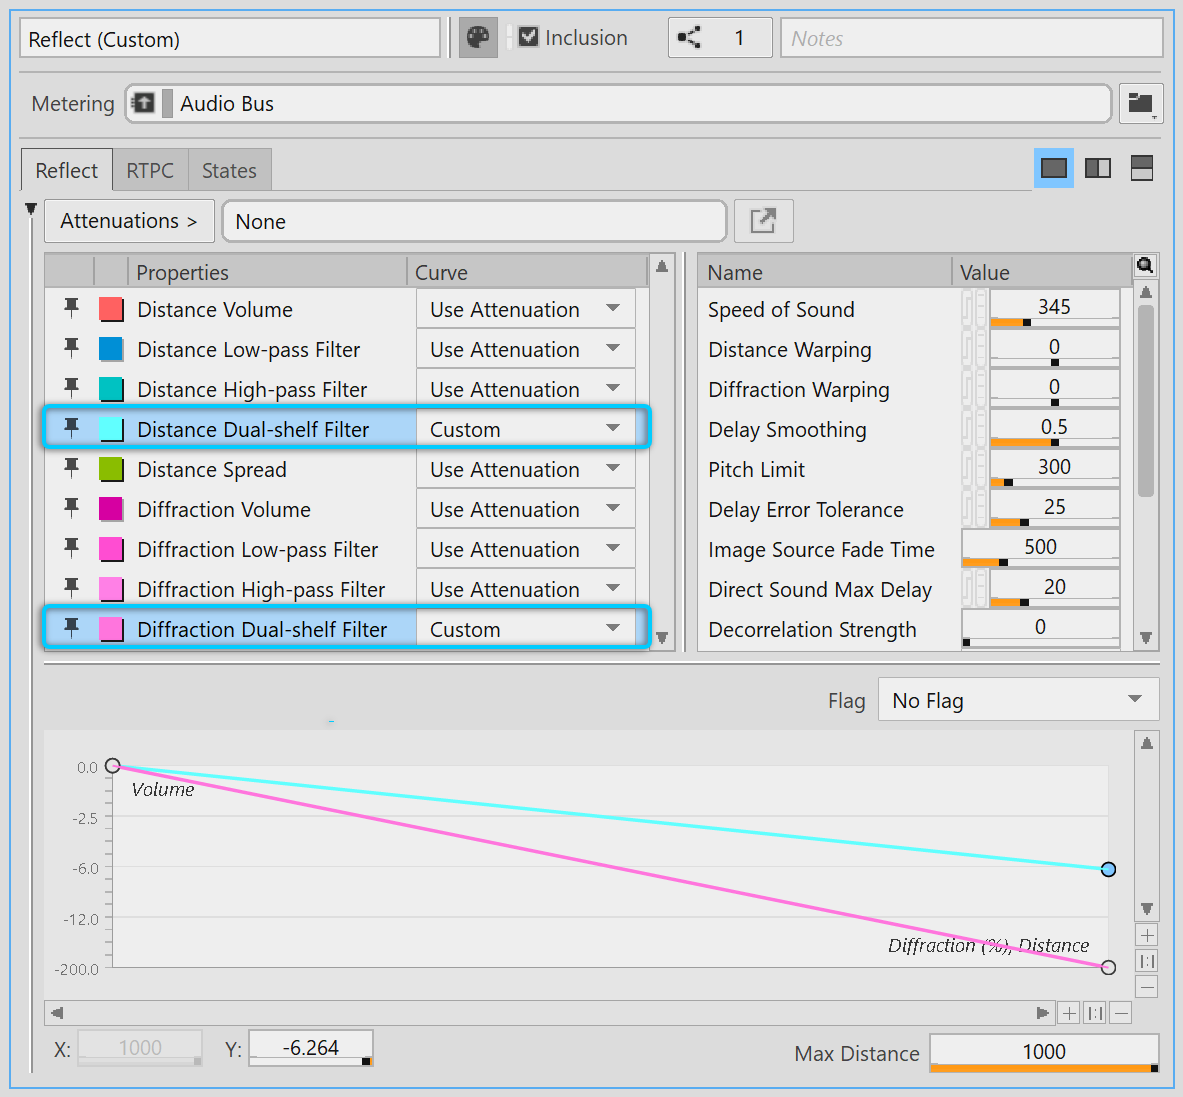This screenshot has height=1097, width=1183.
Task: Switch to the RTPC tab
Action: (x=150, y=171)
